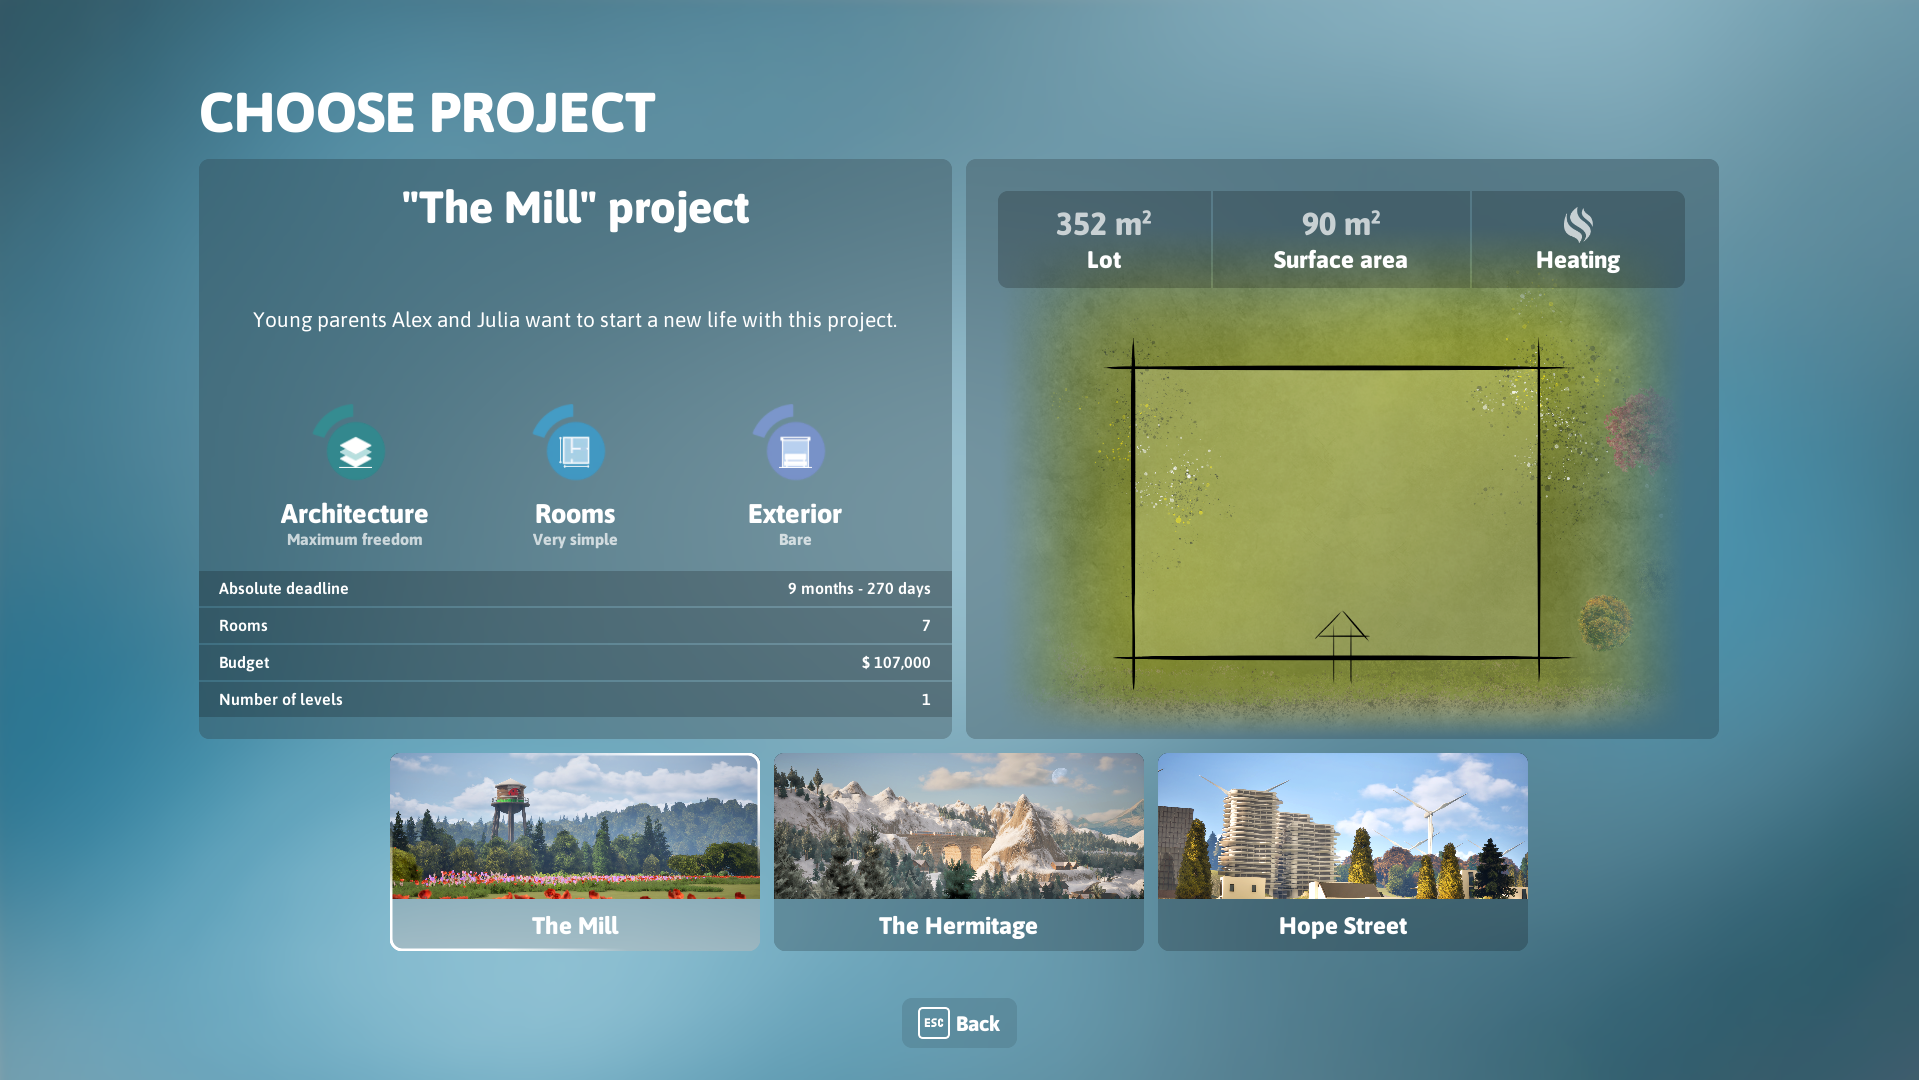Select The Hermitage project card
The width and height of the screenshot is (1919, 1080).
[959, 852]
